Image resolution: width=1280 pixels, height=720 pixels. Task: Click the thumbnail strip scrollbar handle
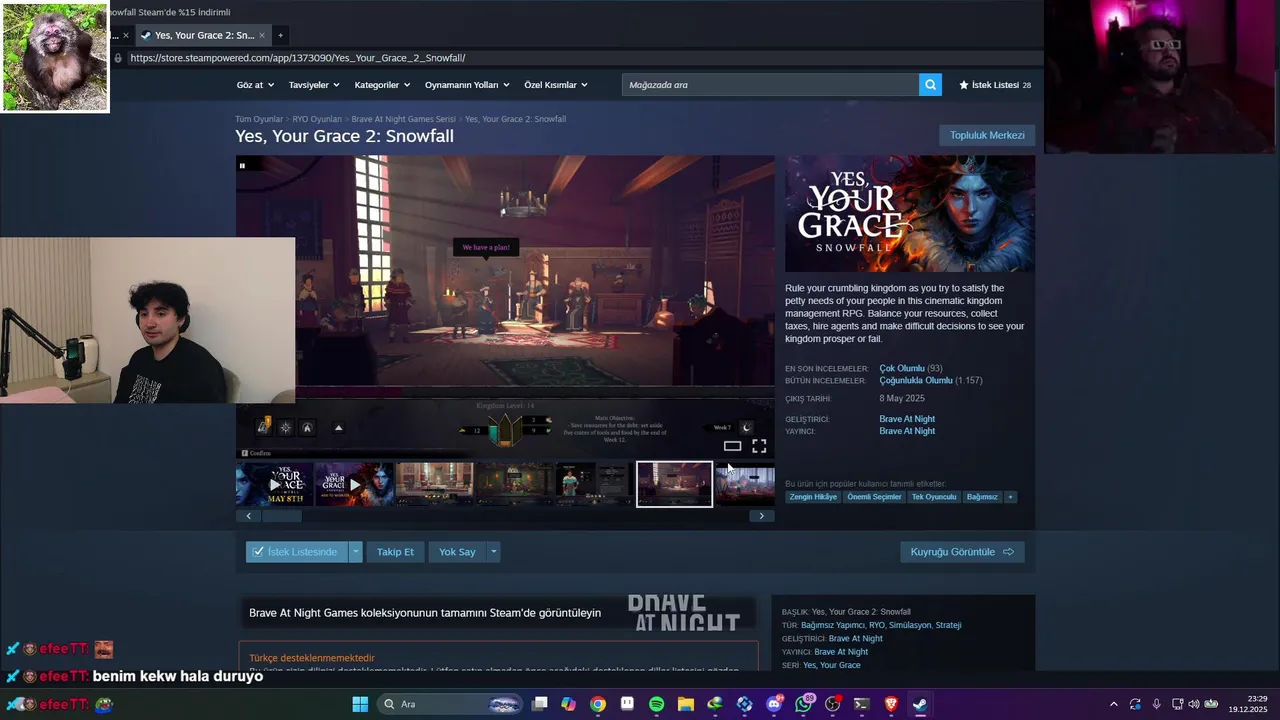[282, 516]
